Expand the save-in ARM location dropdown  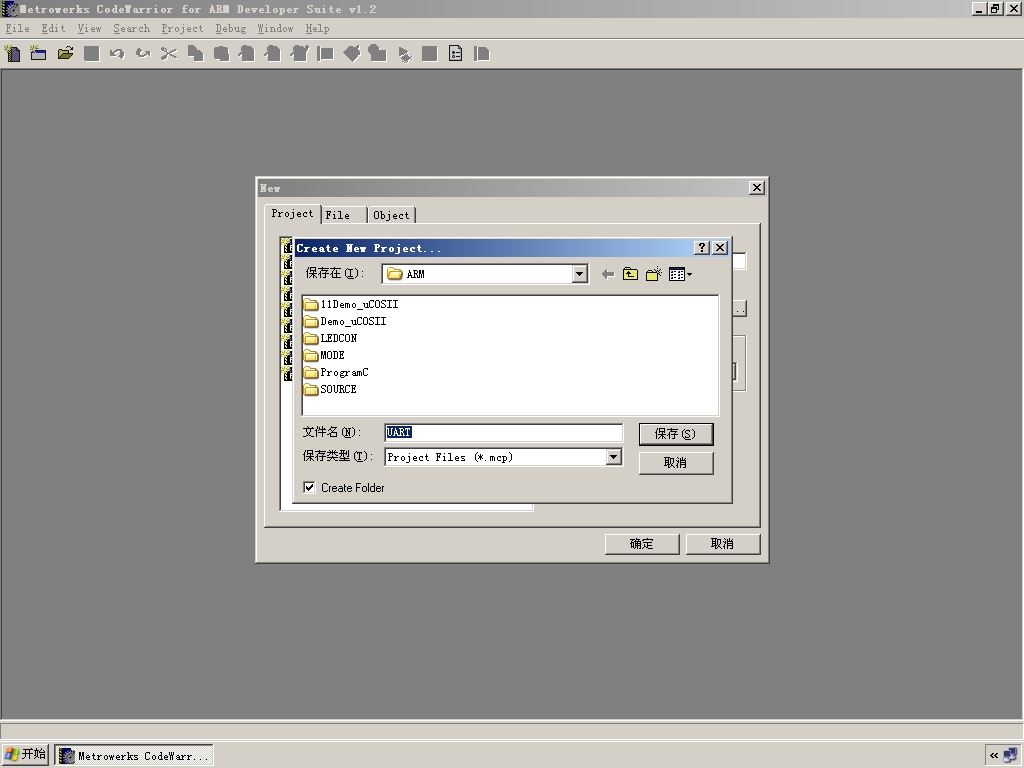click(x=579, y=274)
